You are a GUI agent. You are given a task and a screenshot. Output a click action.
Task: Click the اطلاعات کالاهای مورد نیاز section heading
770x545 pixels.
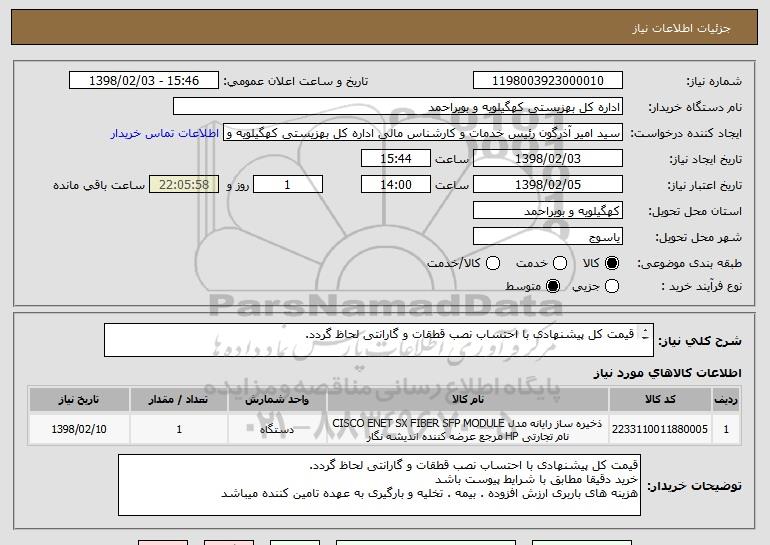tap(667, 374)
